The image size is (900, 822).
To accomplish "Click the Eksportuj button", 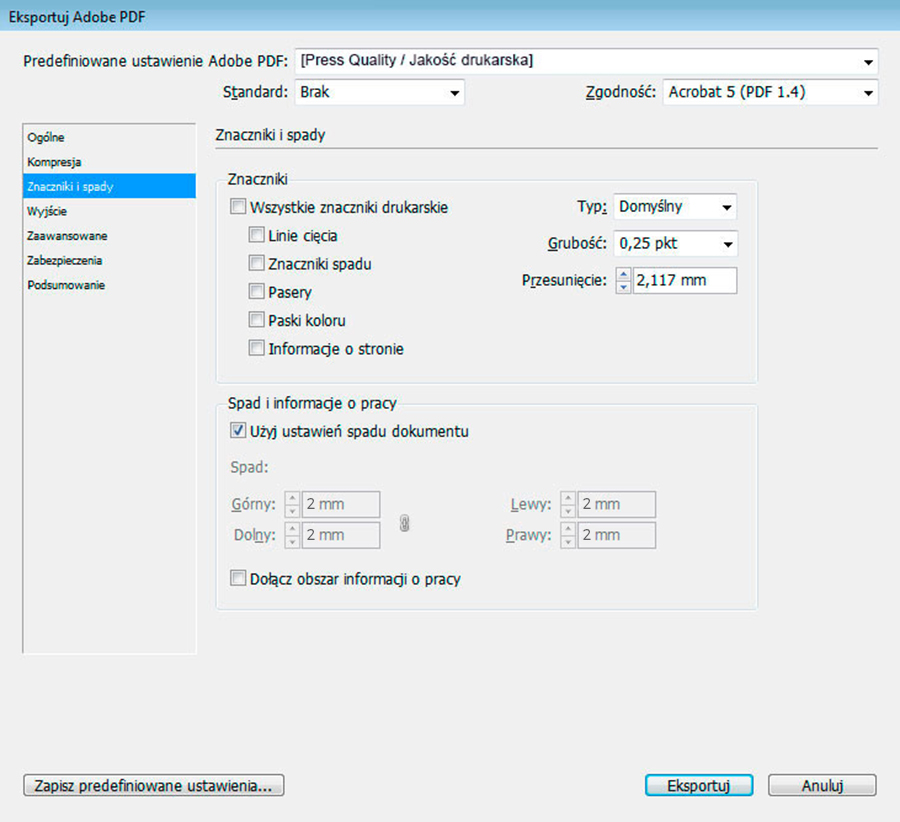I will [699, 785].
